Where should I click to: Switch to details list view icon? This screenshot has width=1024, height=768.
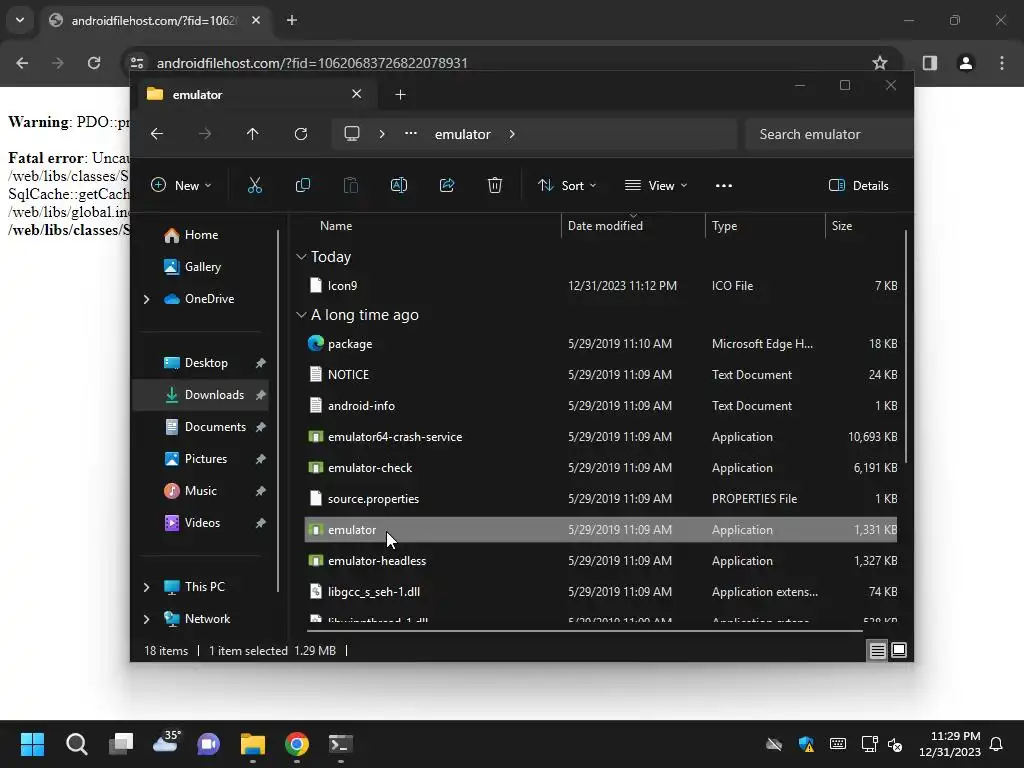[x=878, y=650]
